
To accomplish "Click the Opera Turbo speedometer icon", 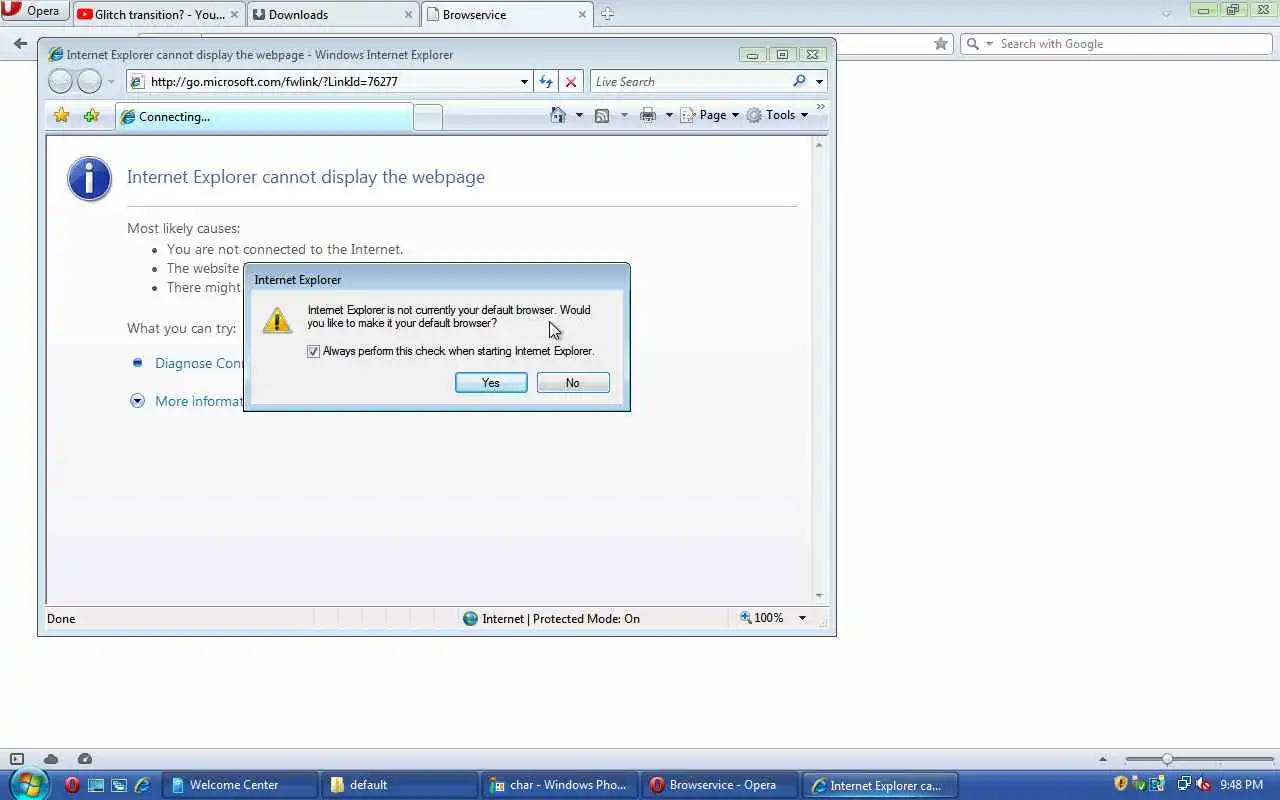I will pos(85,759).
